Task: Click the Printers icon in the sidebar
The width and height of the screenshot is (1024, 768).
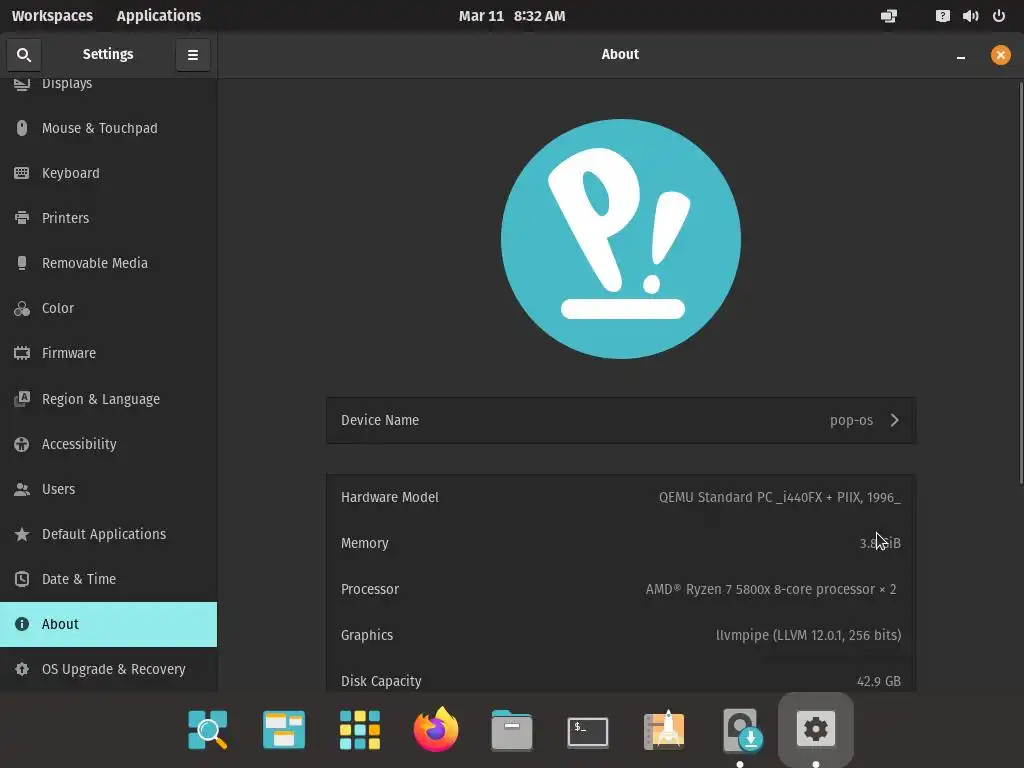Action: pyautogui.click(x=22, y=218)
